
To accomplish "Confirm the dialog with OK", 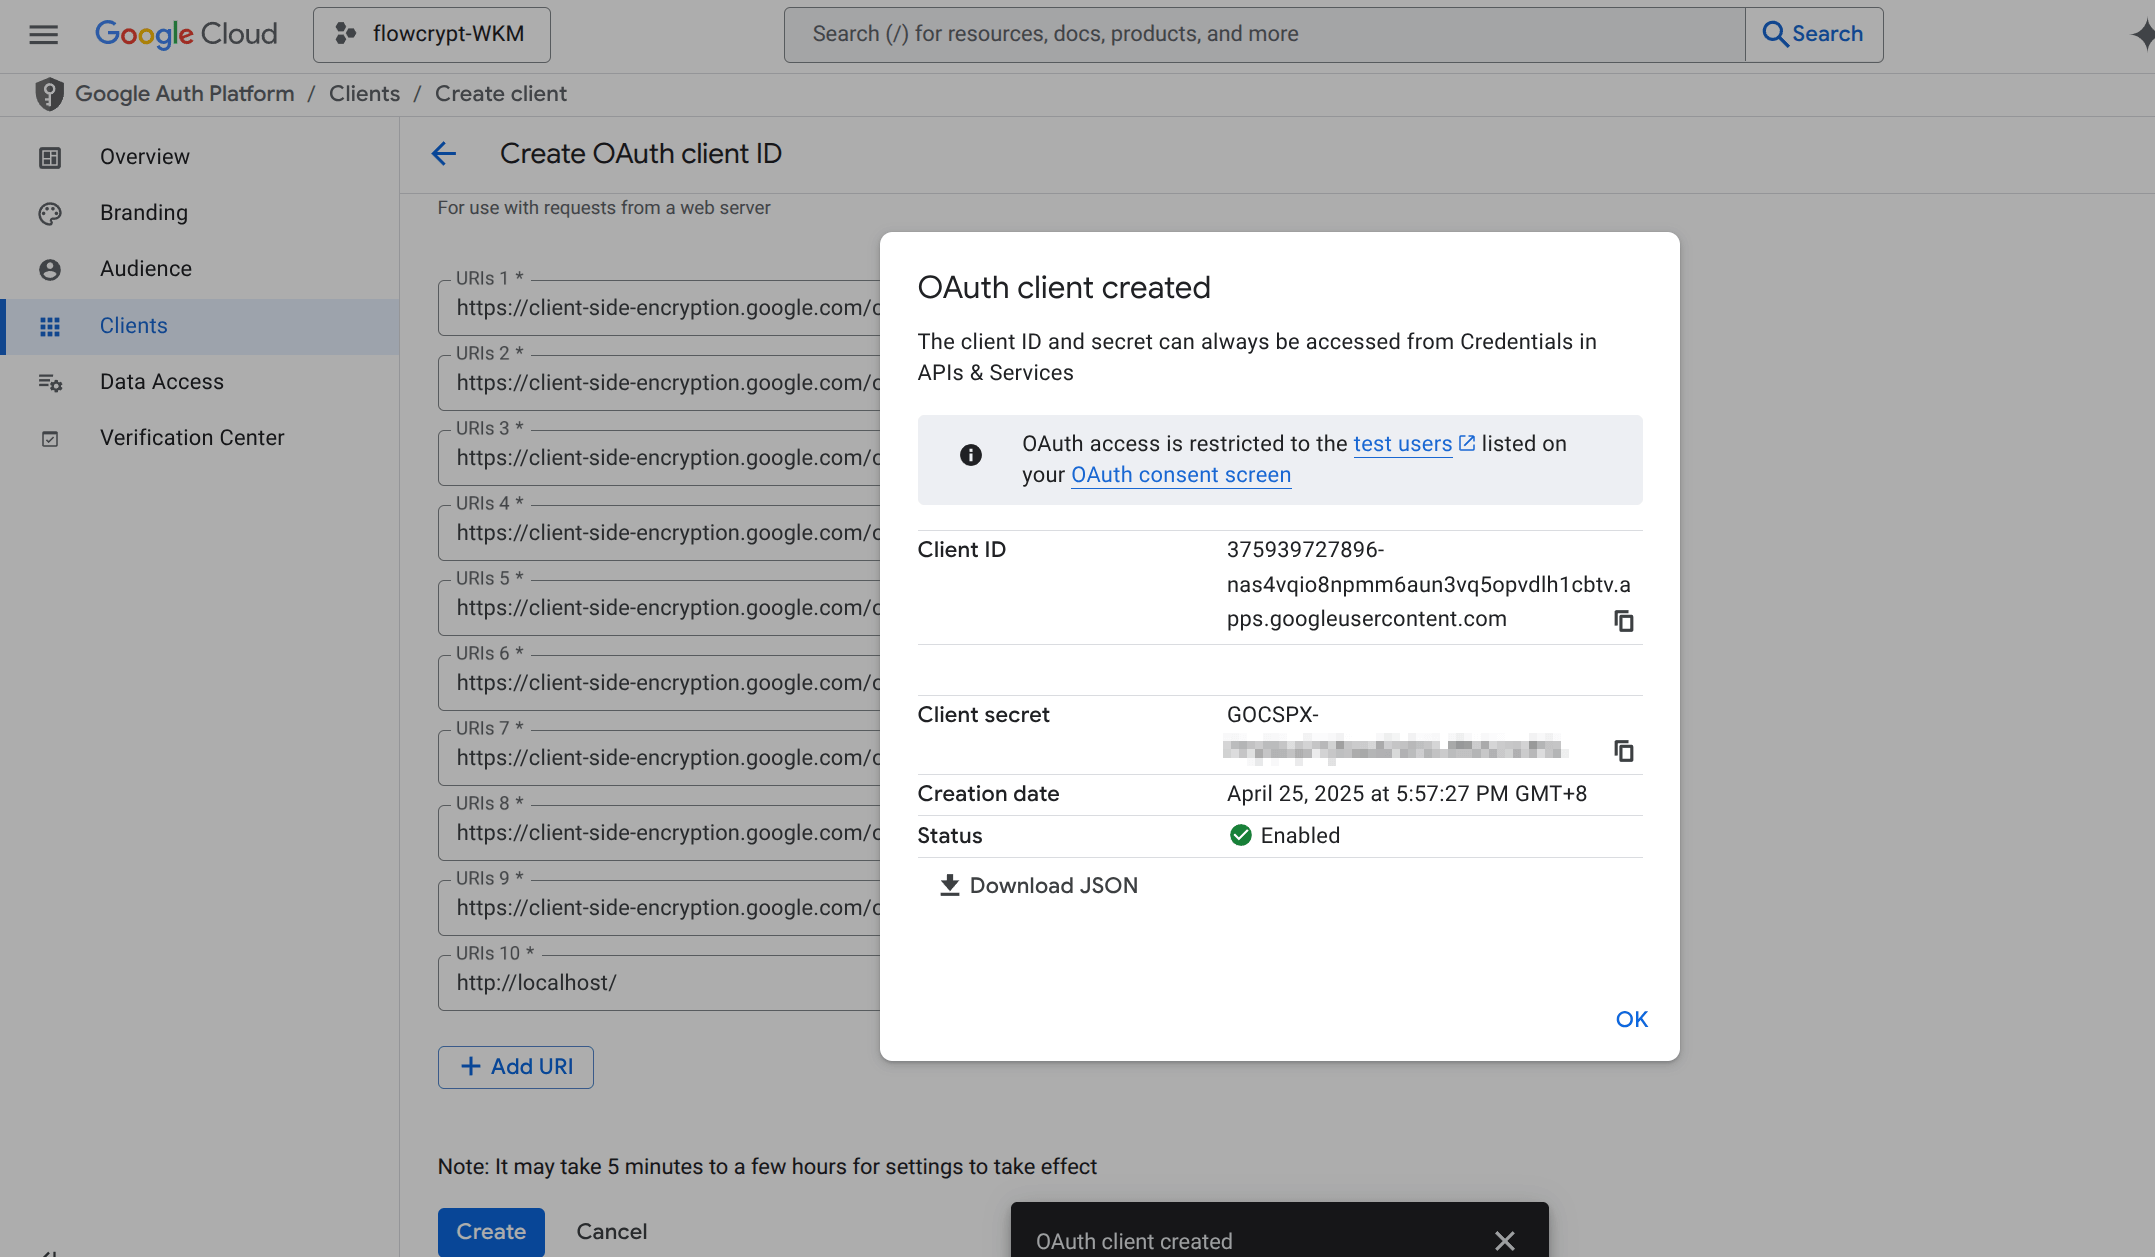I will [1631, 1020].
